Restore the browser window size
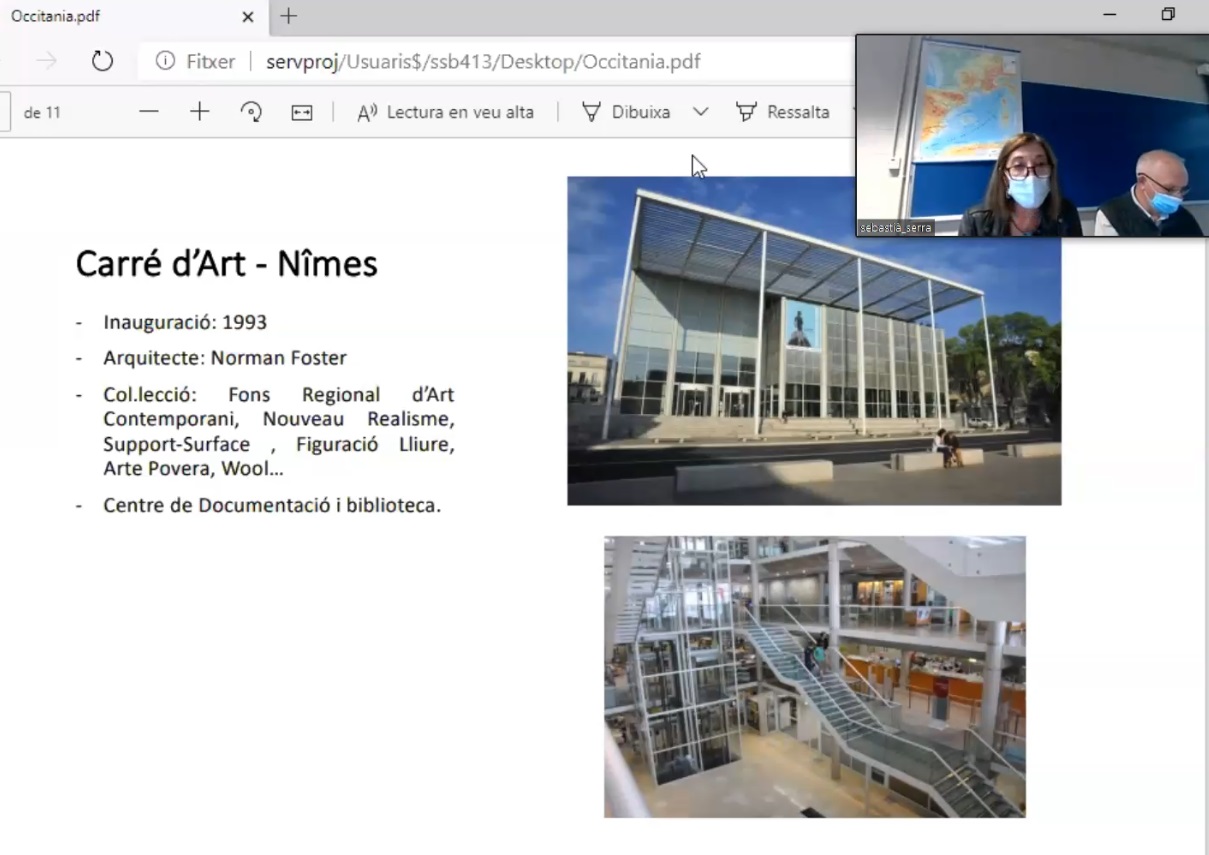The height and width of the screenshot is (855, 1209). tap(1168, 15)
